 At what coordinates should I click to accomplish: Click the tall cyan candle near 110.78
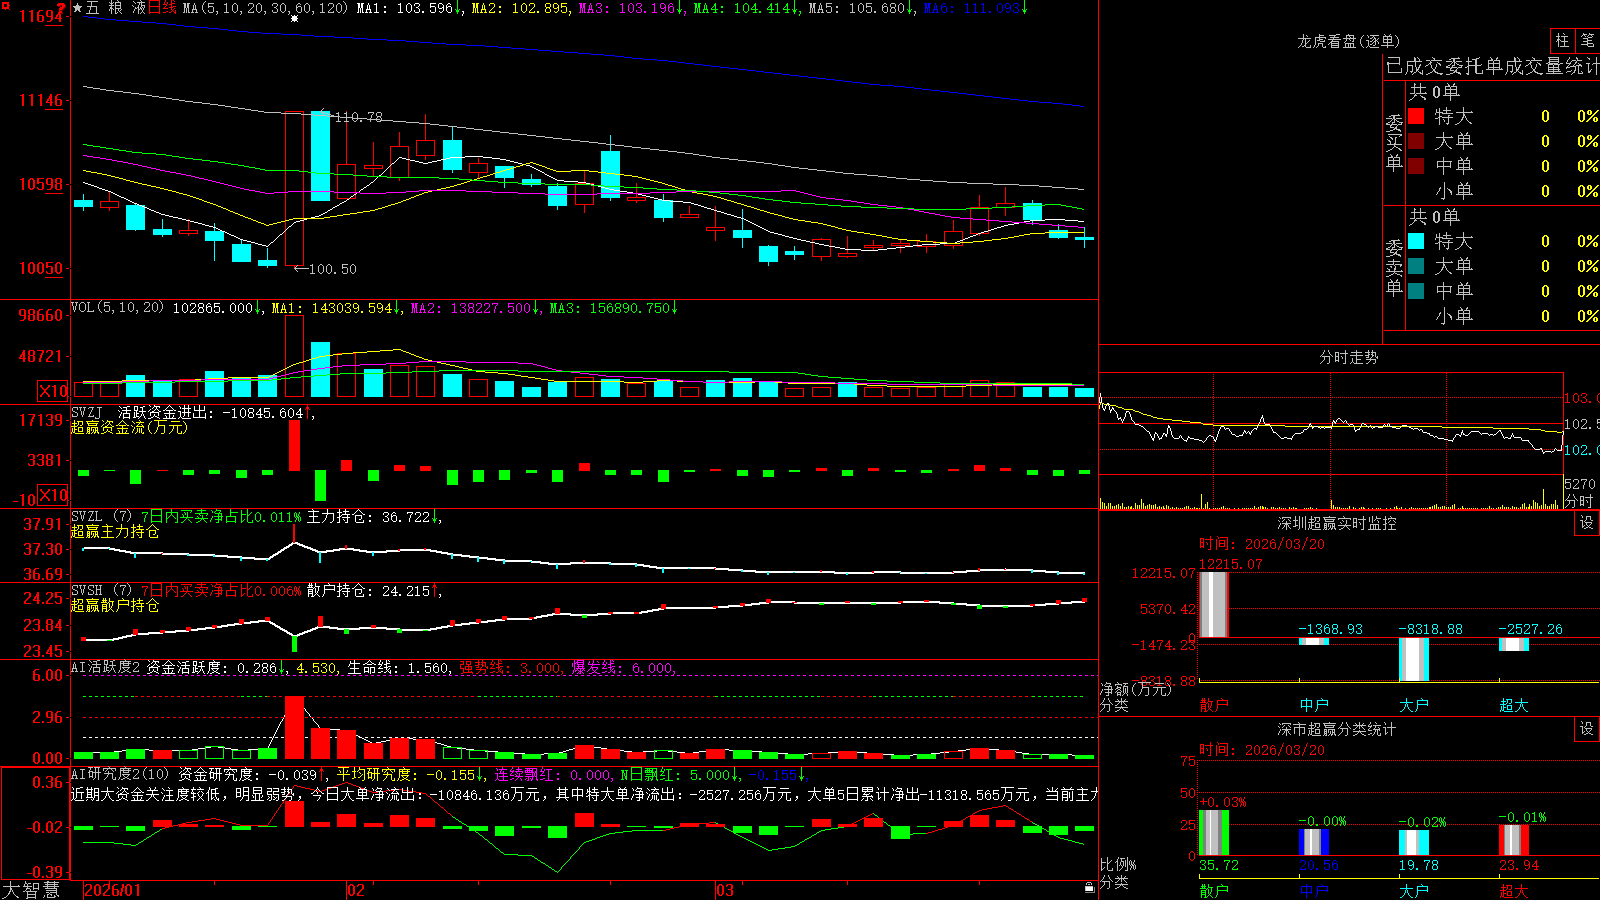(320, 156)
